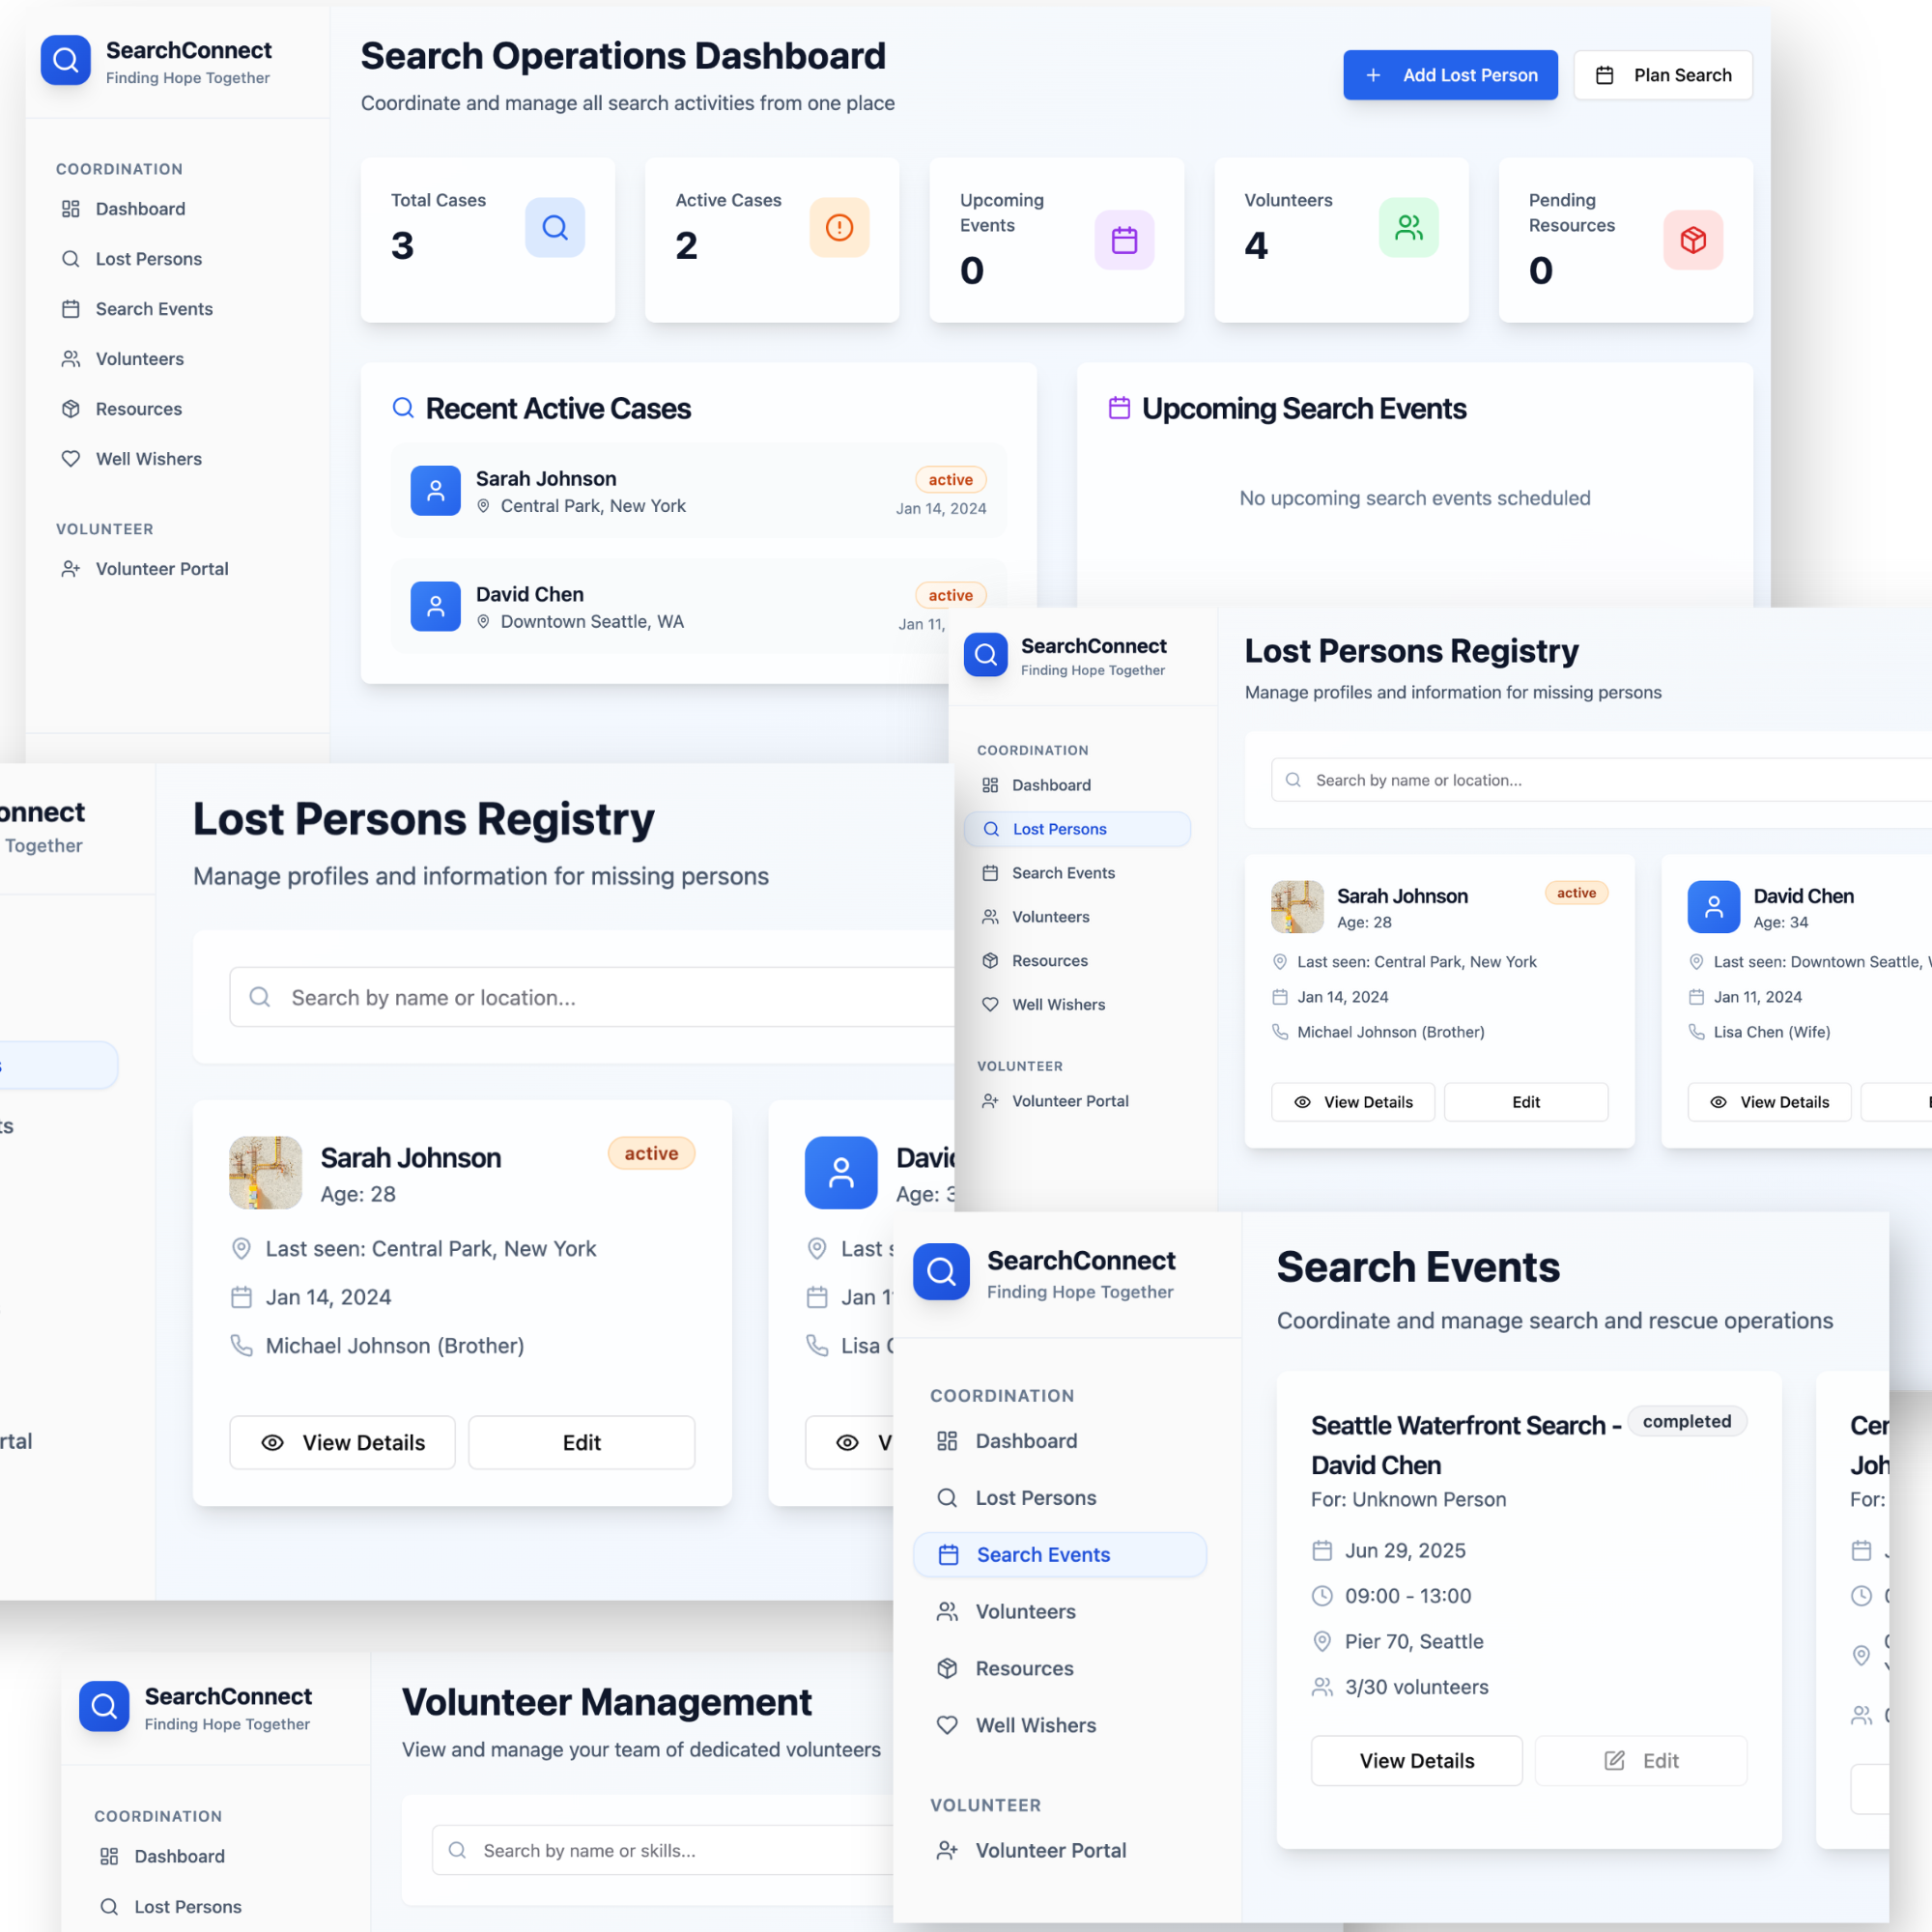
Task: Click search field in small Lost Persons Registry
Action: (1600, 780)
